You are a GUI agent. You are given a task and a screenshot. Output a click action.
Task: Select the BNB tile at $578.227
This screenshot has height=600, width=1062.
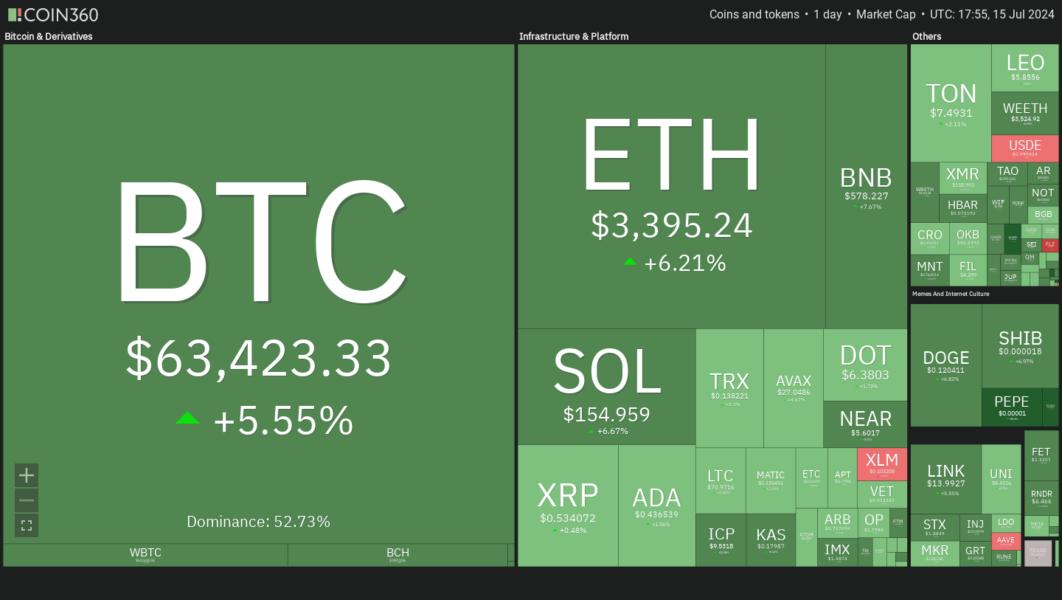coord(866,186)
